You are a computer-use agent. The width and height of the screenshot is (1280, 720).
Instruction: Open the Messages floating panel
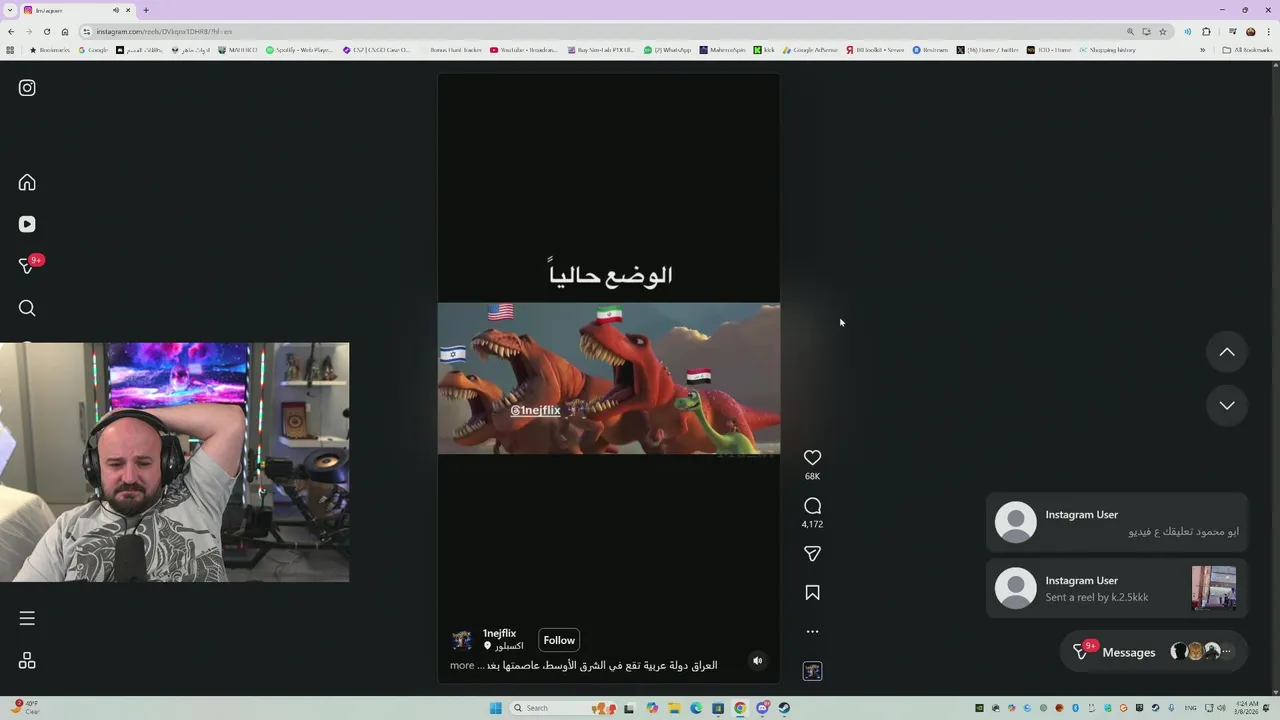pos(1153,652)
